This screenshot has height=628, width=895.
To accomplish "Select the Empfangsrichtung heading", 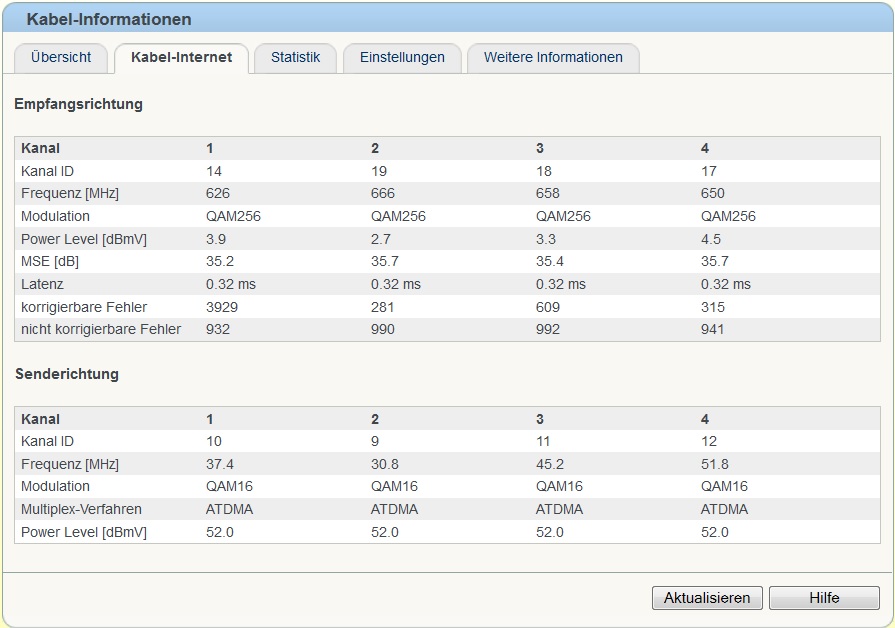I will [78, 104].
